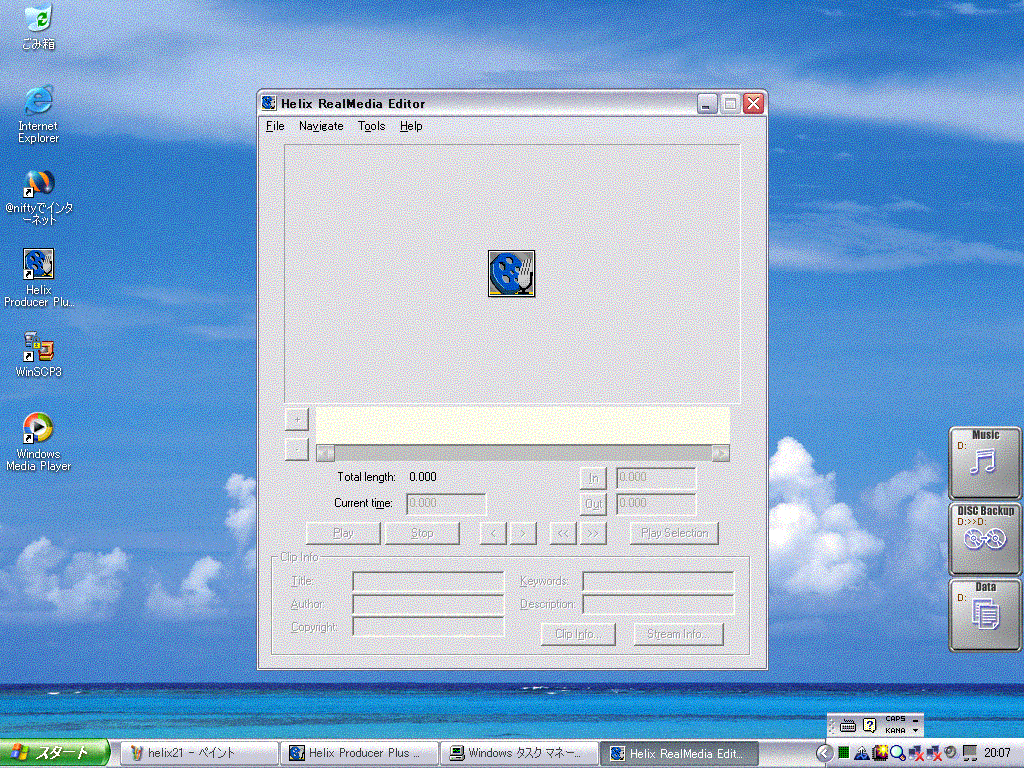The image size is (1024, 768).
Task: Open the File menu
Action: coord(275,126)
